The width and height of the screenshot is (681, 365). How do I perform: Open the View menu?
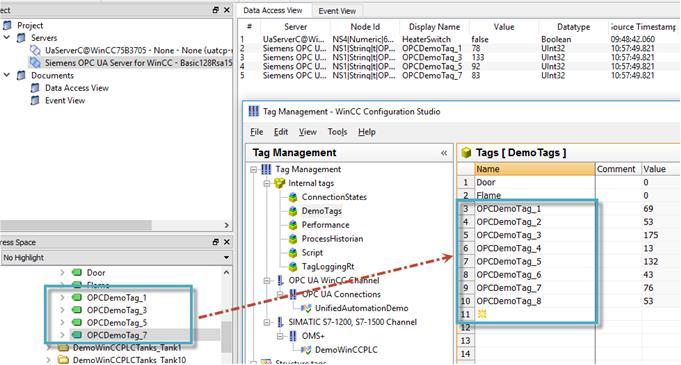(307, 132)
